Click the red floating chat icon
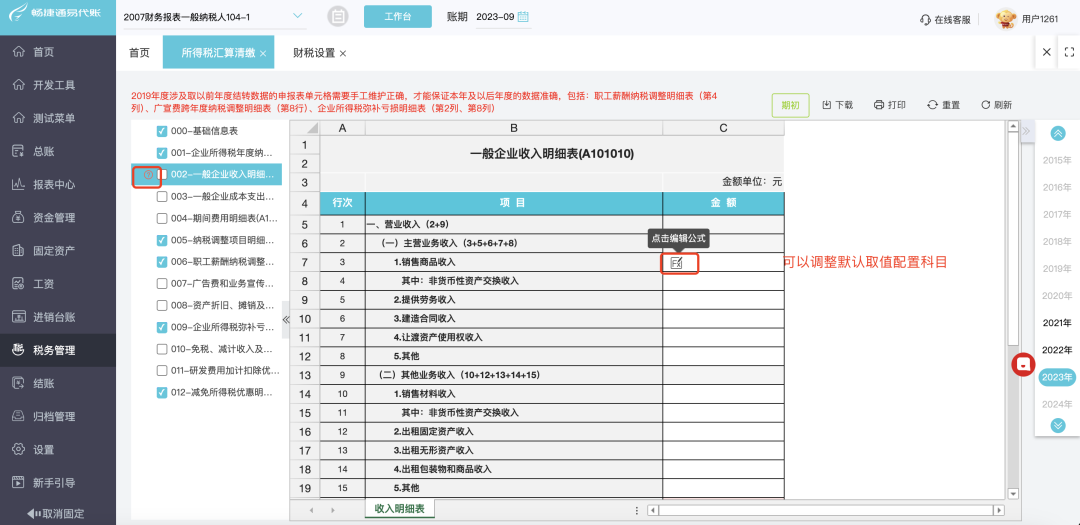 1024,363
